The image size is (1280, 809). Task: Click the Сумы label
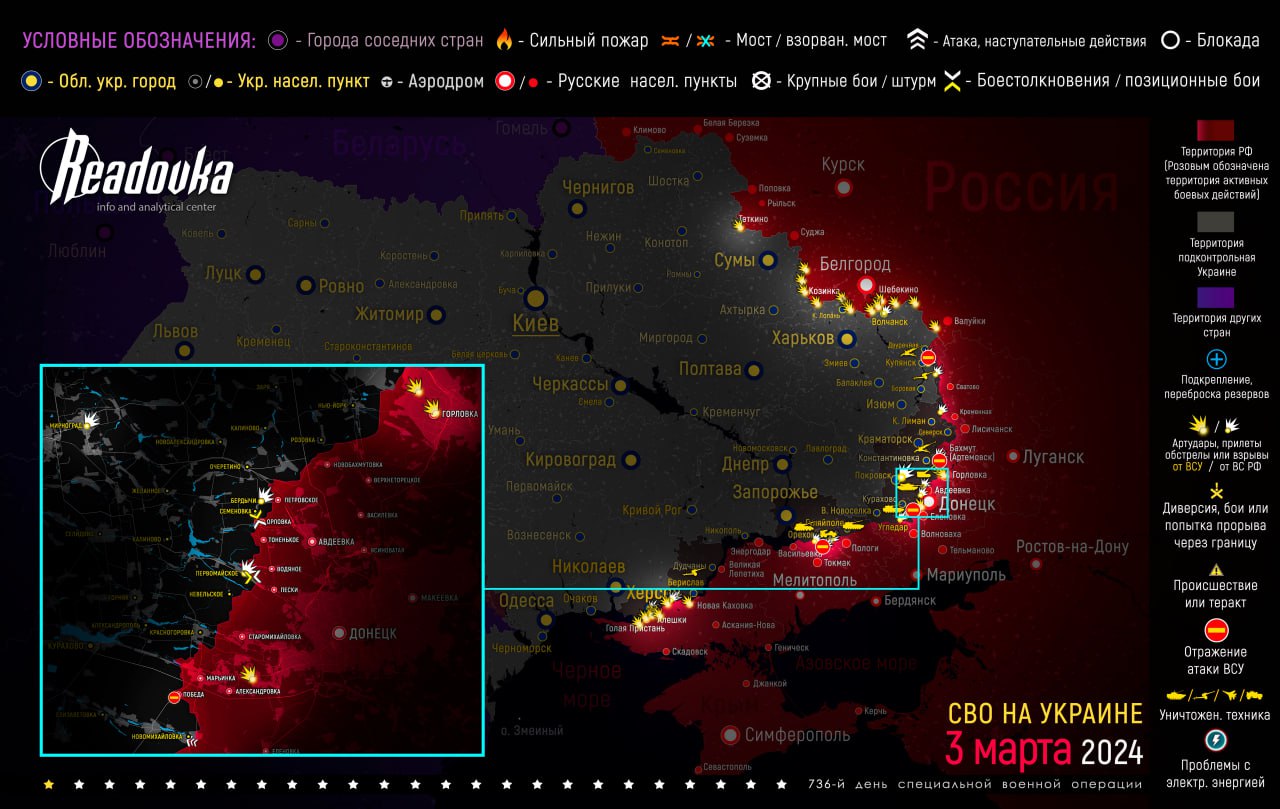click(x=734, y=260)
